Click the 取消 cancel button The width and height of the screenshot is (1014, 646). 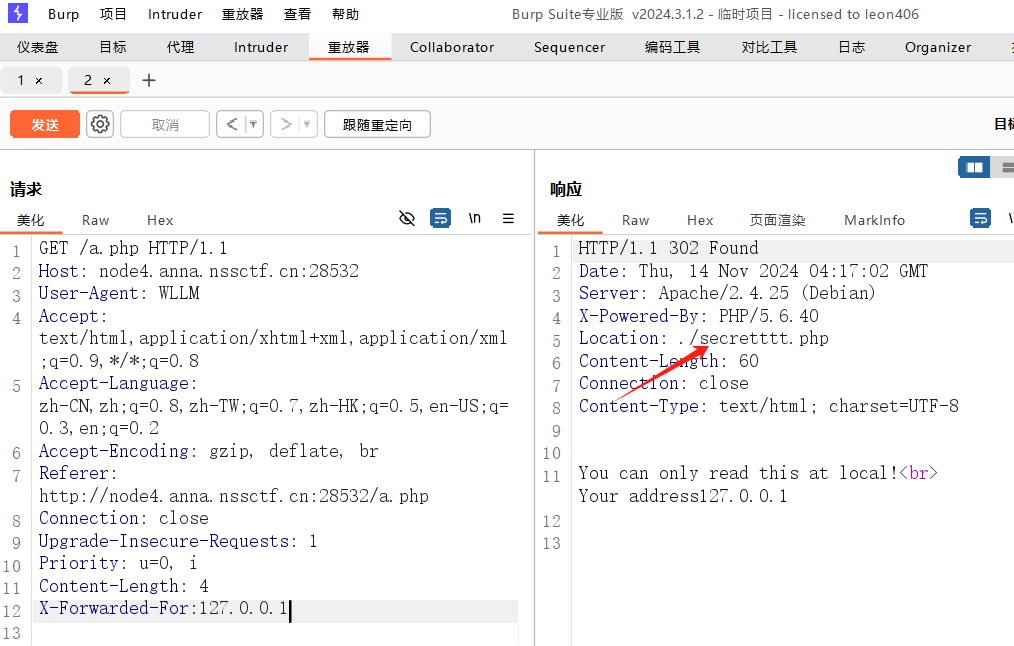click(x=165, y=124)
